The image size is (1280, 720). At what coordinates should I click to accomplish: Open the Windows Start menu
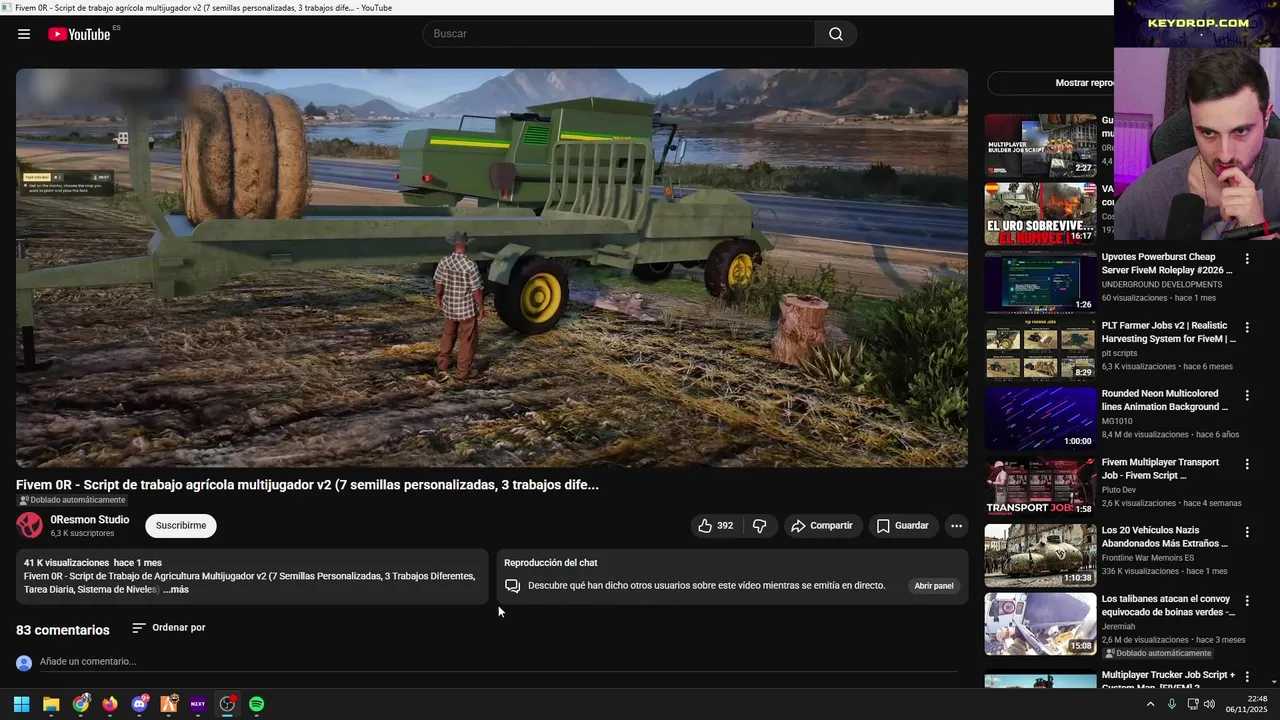point(21,704)
